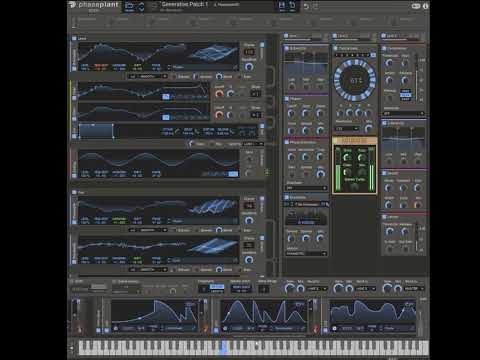Open the bottom dropdown in Lane 1
The height and width of the screenshot is (360, 480).
(x=306, y=254)
